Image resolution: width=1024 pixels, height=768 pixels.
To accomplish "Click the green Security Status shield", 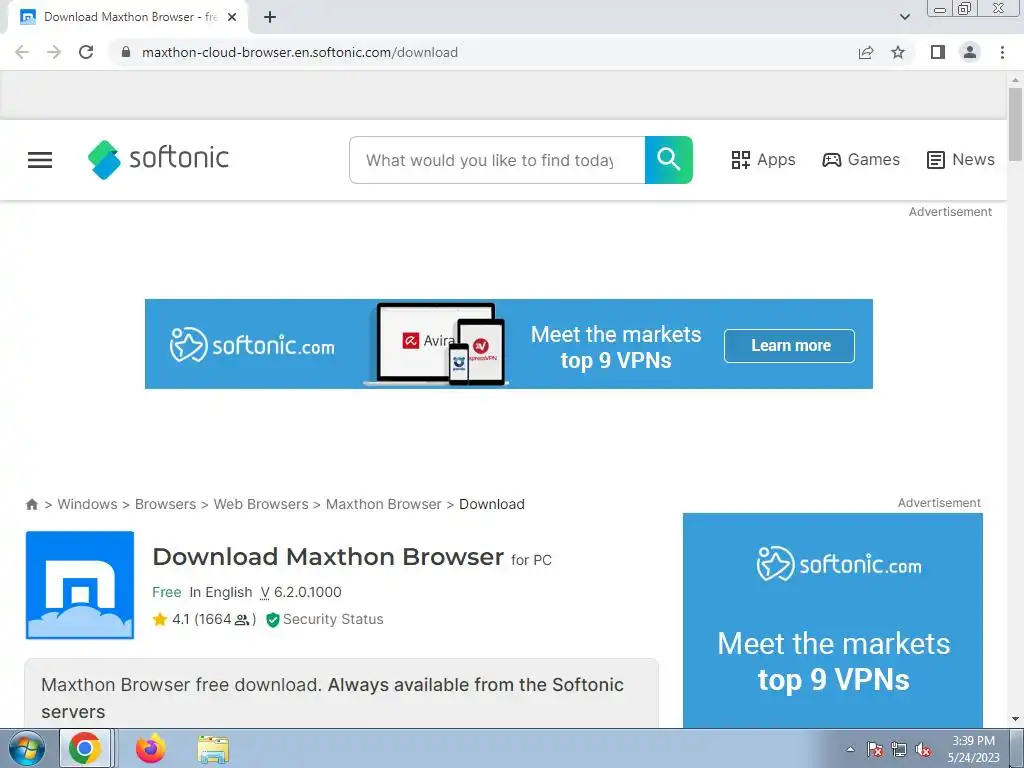I will tap(273, 620).
